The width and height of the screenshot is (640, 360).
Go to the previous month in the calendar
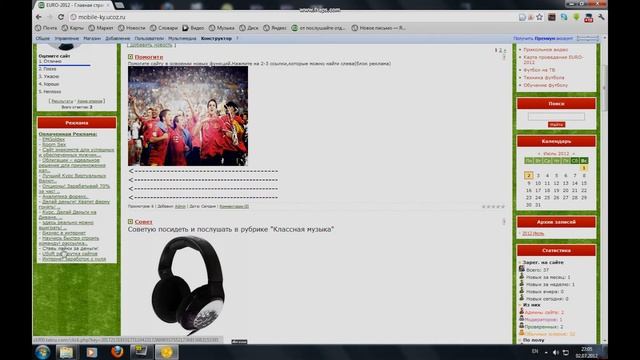coord(539,154)
